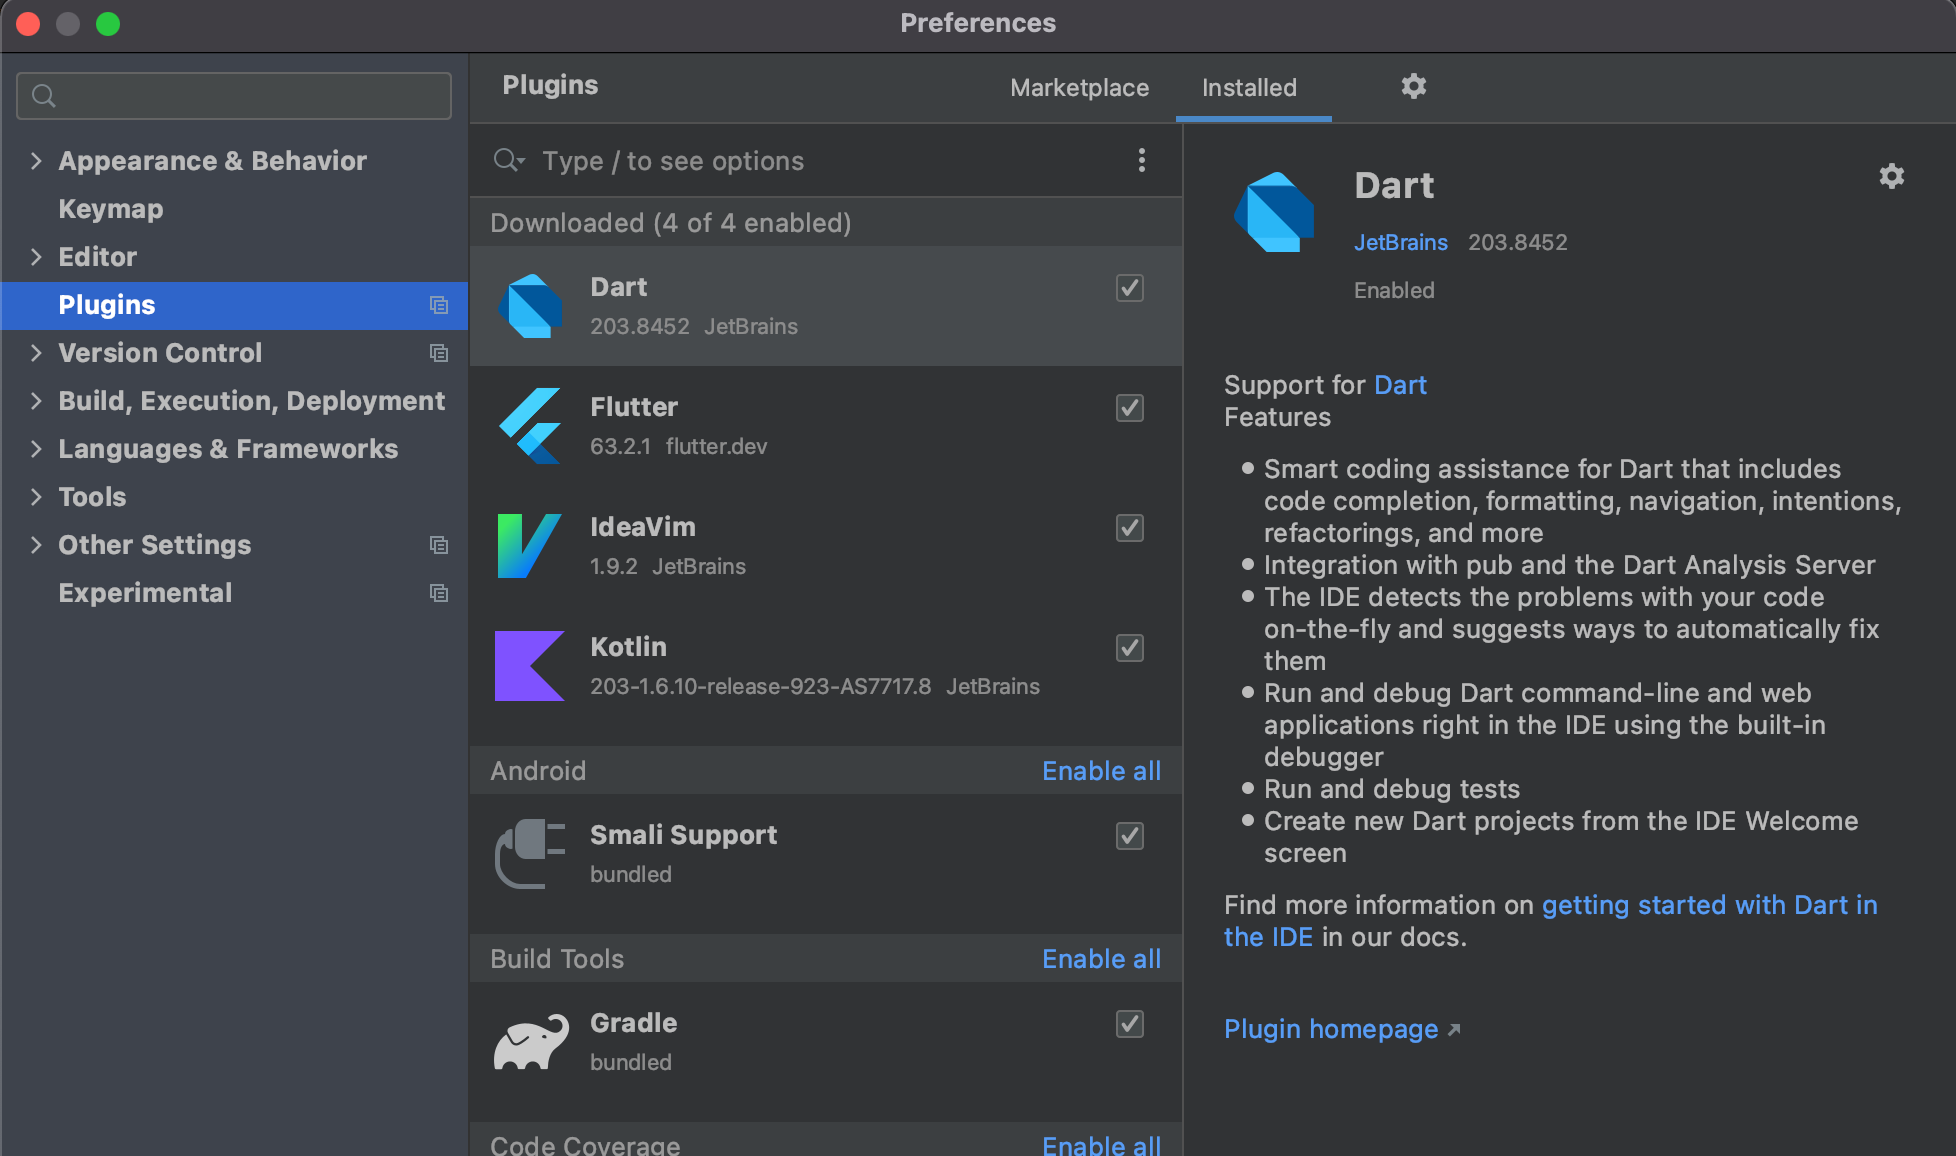Click project-level icon beside Version Control
Viewport: 1956px width, 1156px height.
click(438, 353)
